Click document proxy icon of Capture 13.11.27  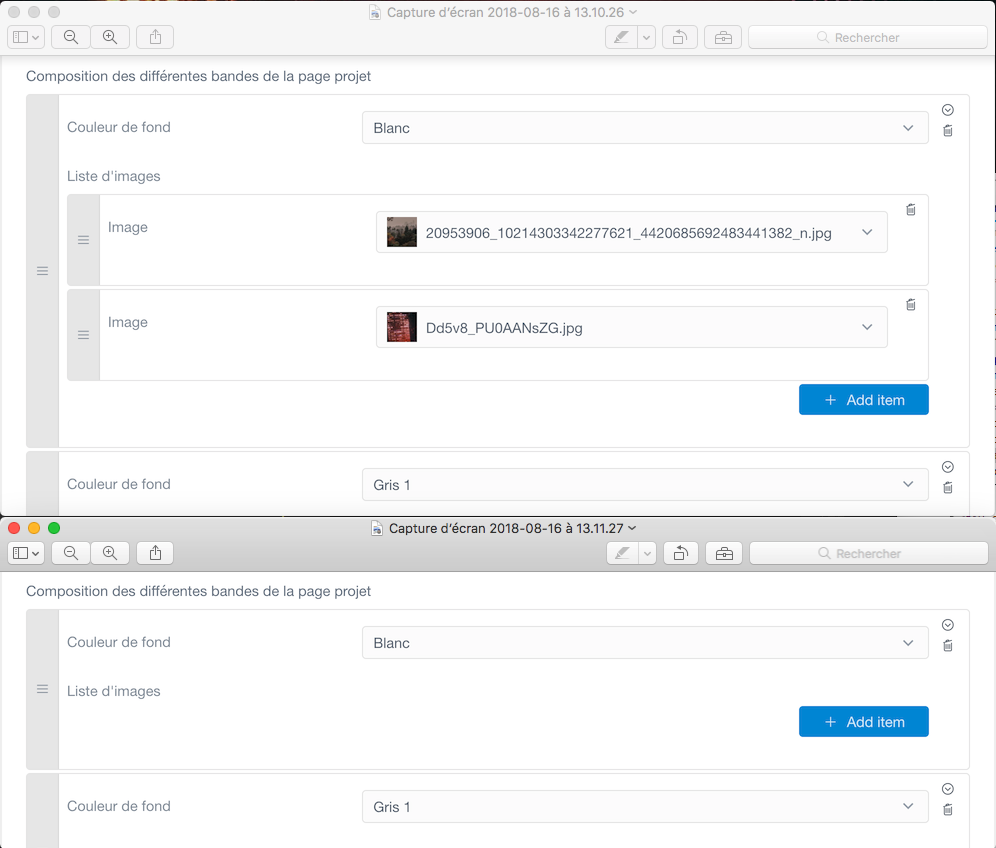377,528
